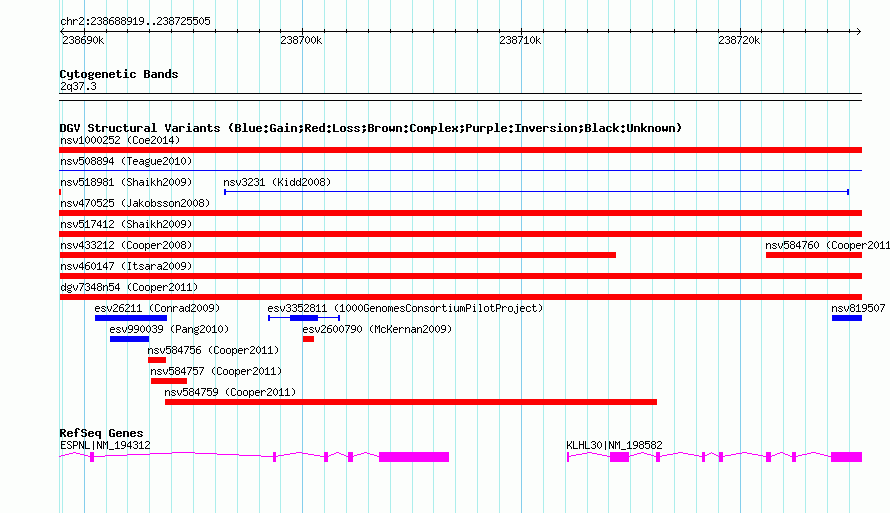Select the esv3352811 blue gain glyph
The height and width of the screenshot is (513, 890).
click(304, 318)
